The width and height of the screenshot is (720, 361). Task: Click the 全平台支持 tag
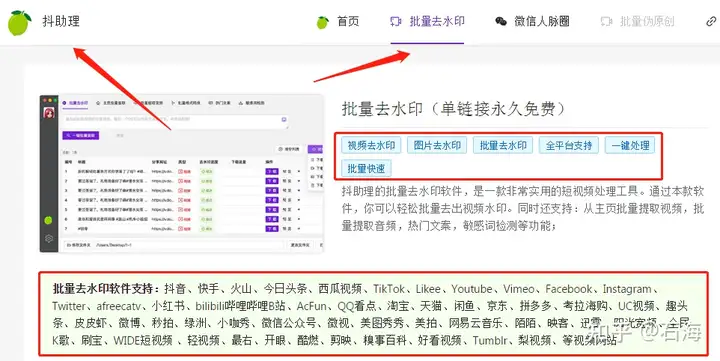click(569, 146)
